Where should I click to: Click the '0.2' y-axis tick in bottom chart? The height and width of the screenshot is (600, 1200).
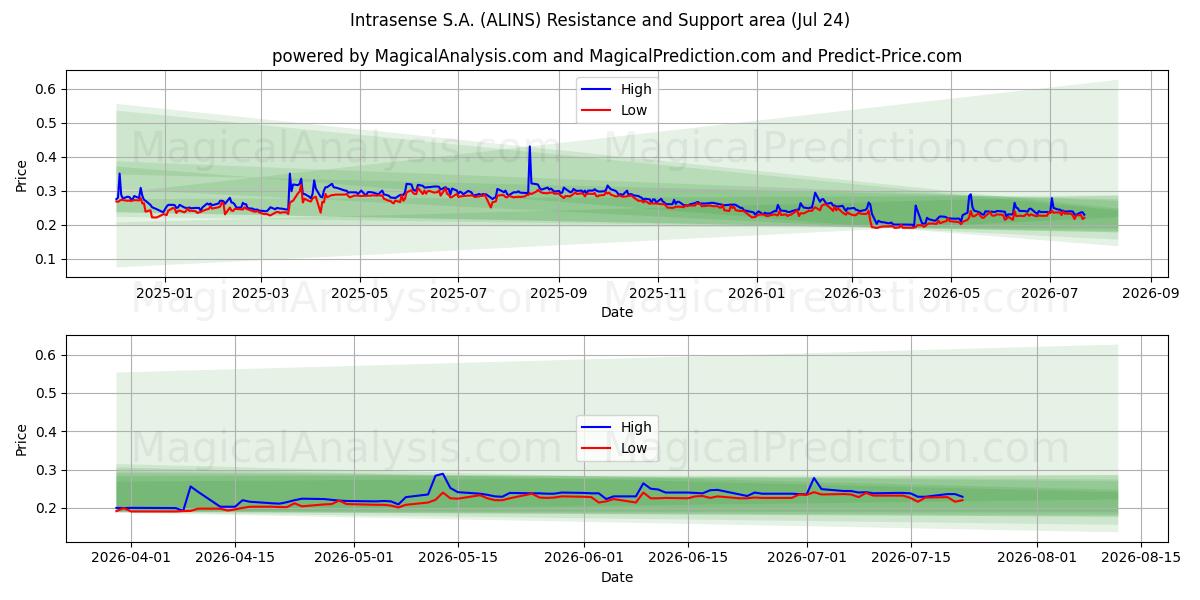48,508
